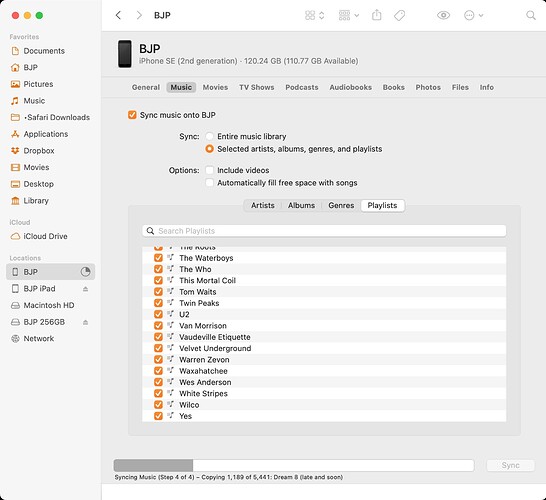
Task: Click the Sync button
Action: 510,466
